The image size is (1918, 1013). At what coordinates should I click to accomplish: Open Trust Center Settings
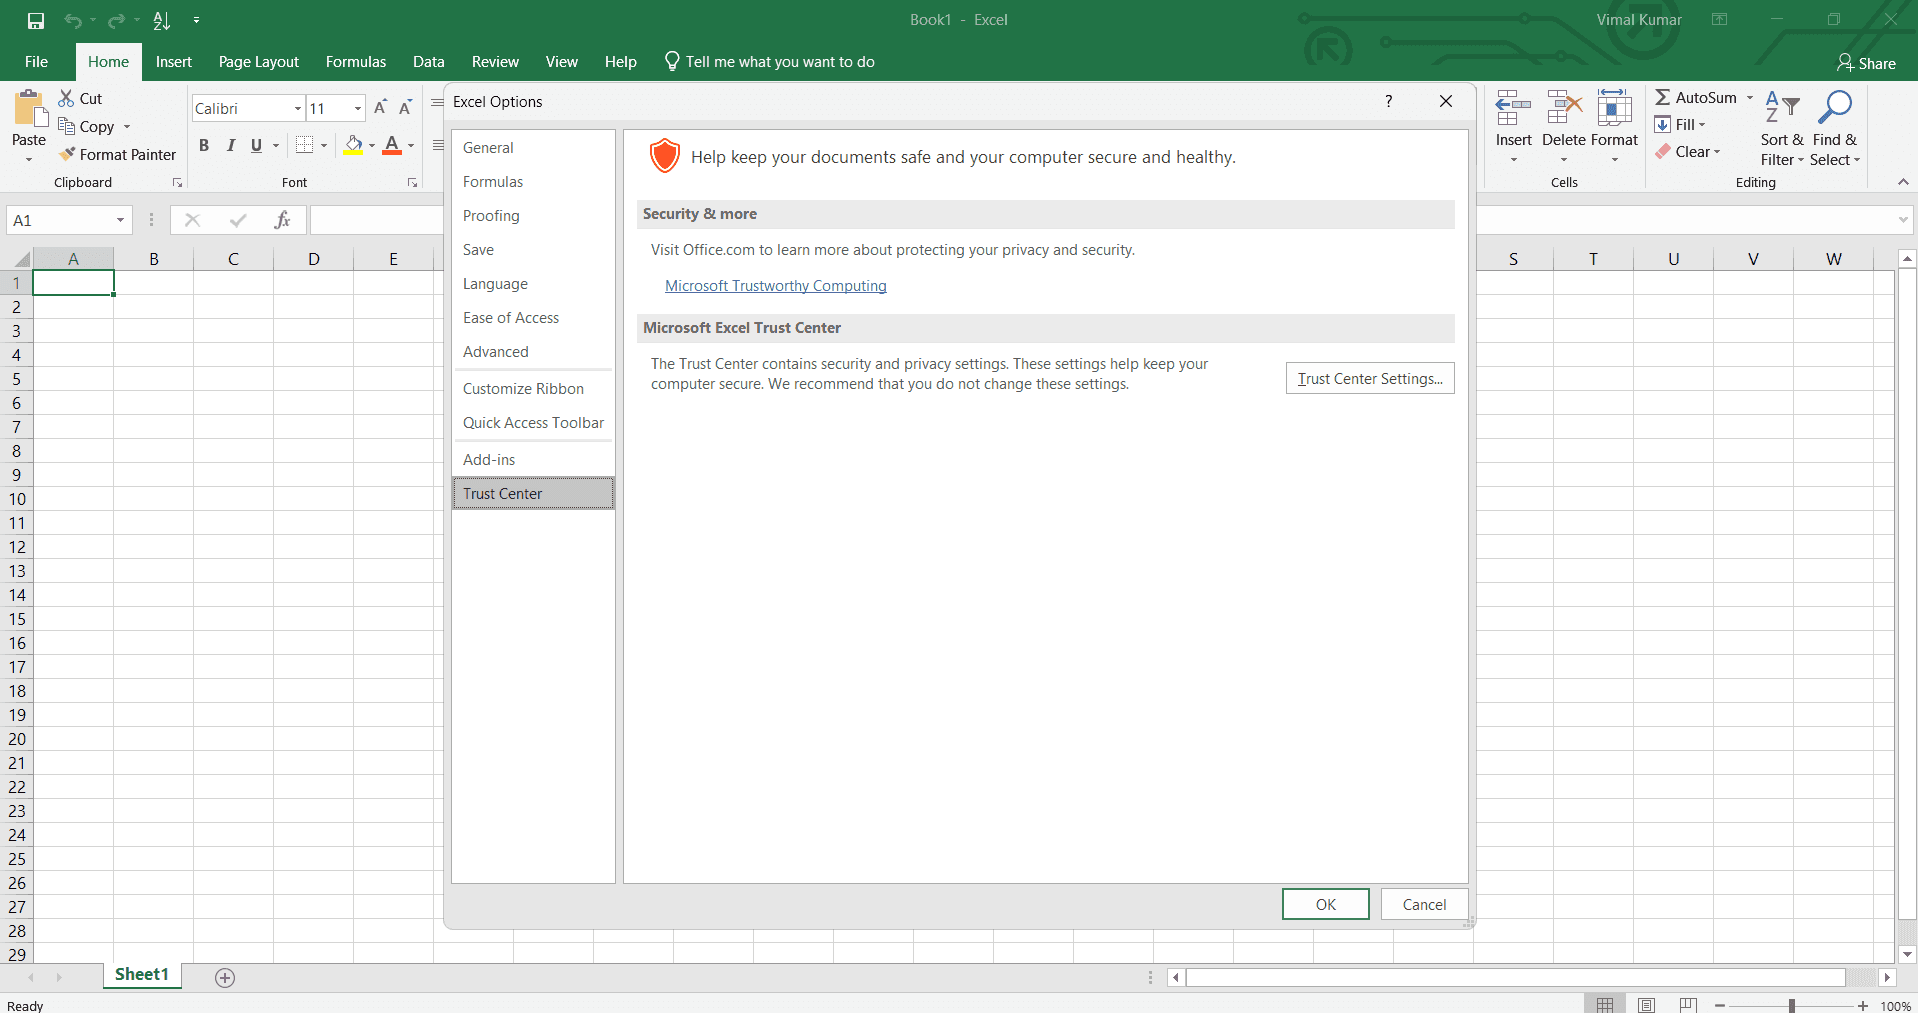coord(1369,378)
